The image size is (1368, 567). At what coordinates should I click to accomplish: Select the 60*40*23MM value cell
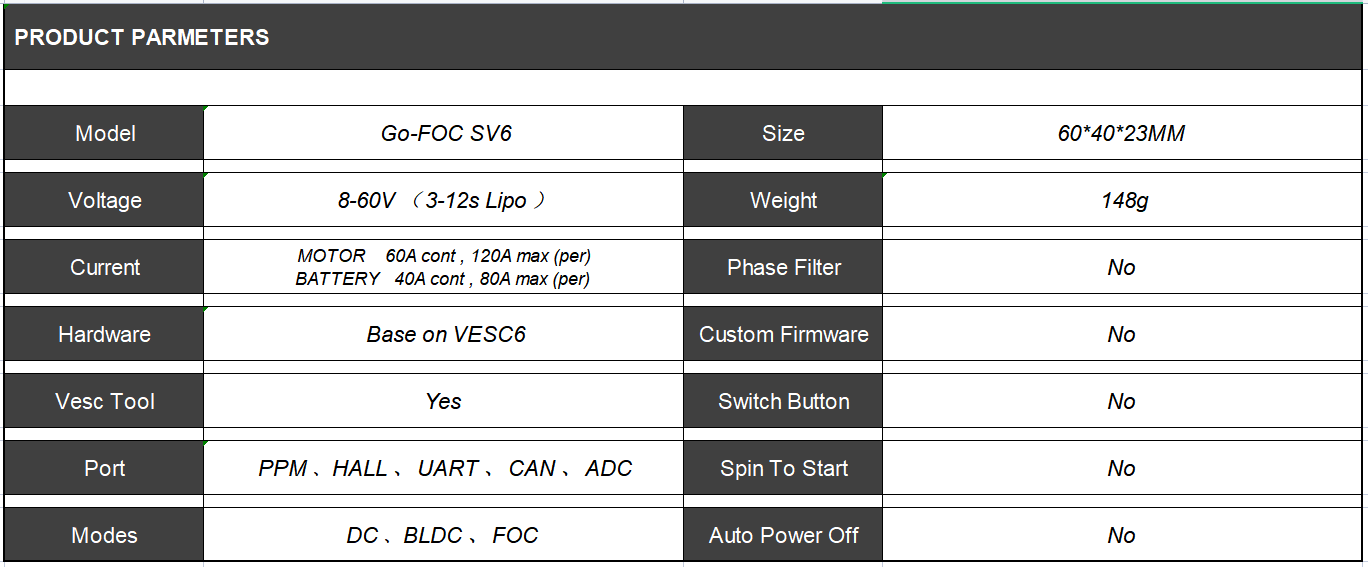(1121, 134)
